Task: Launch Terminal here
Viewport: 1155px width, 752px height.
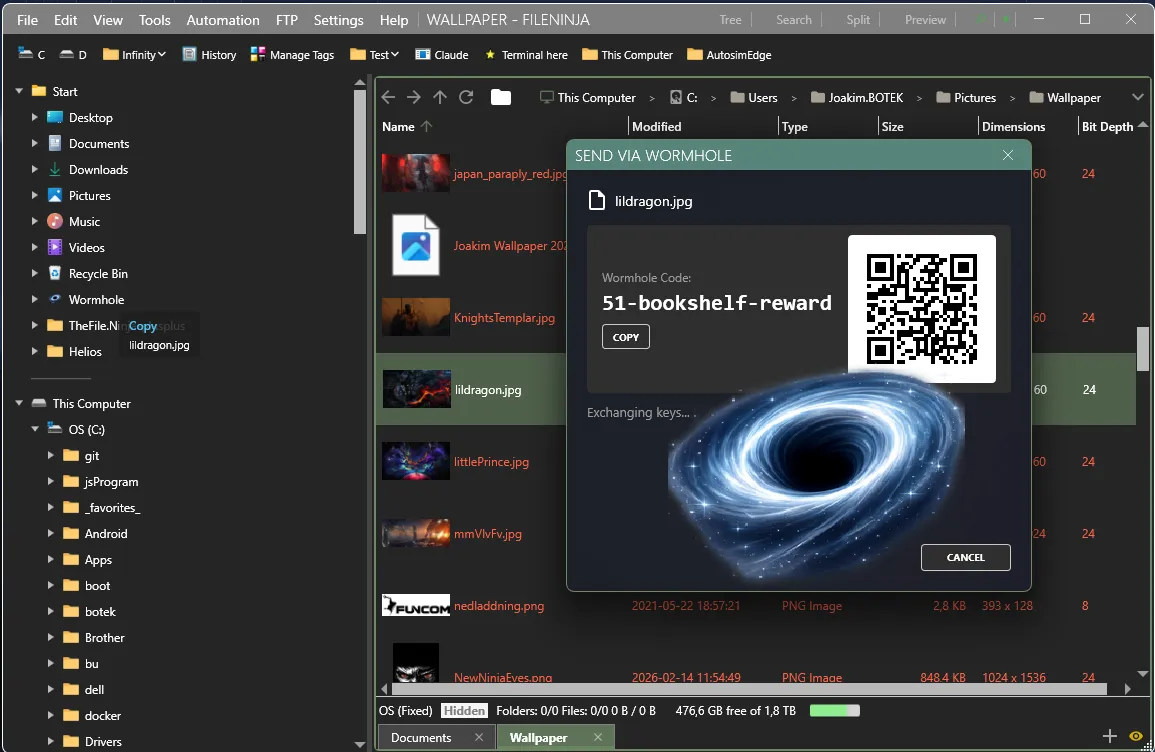Action: click(526, 55)
